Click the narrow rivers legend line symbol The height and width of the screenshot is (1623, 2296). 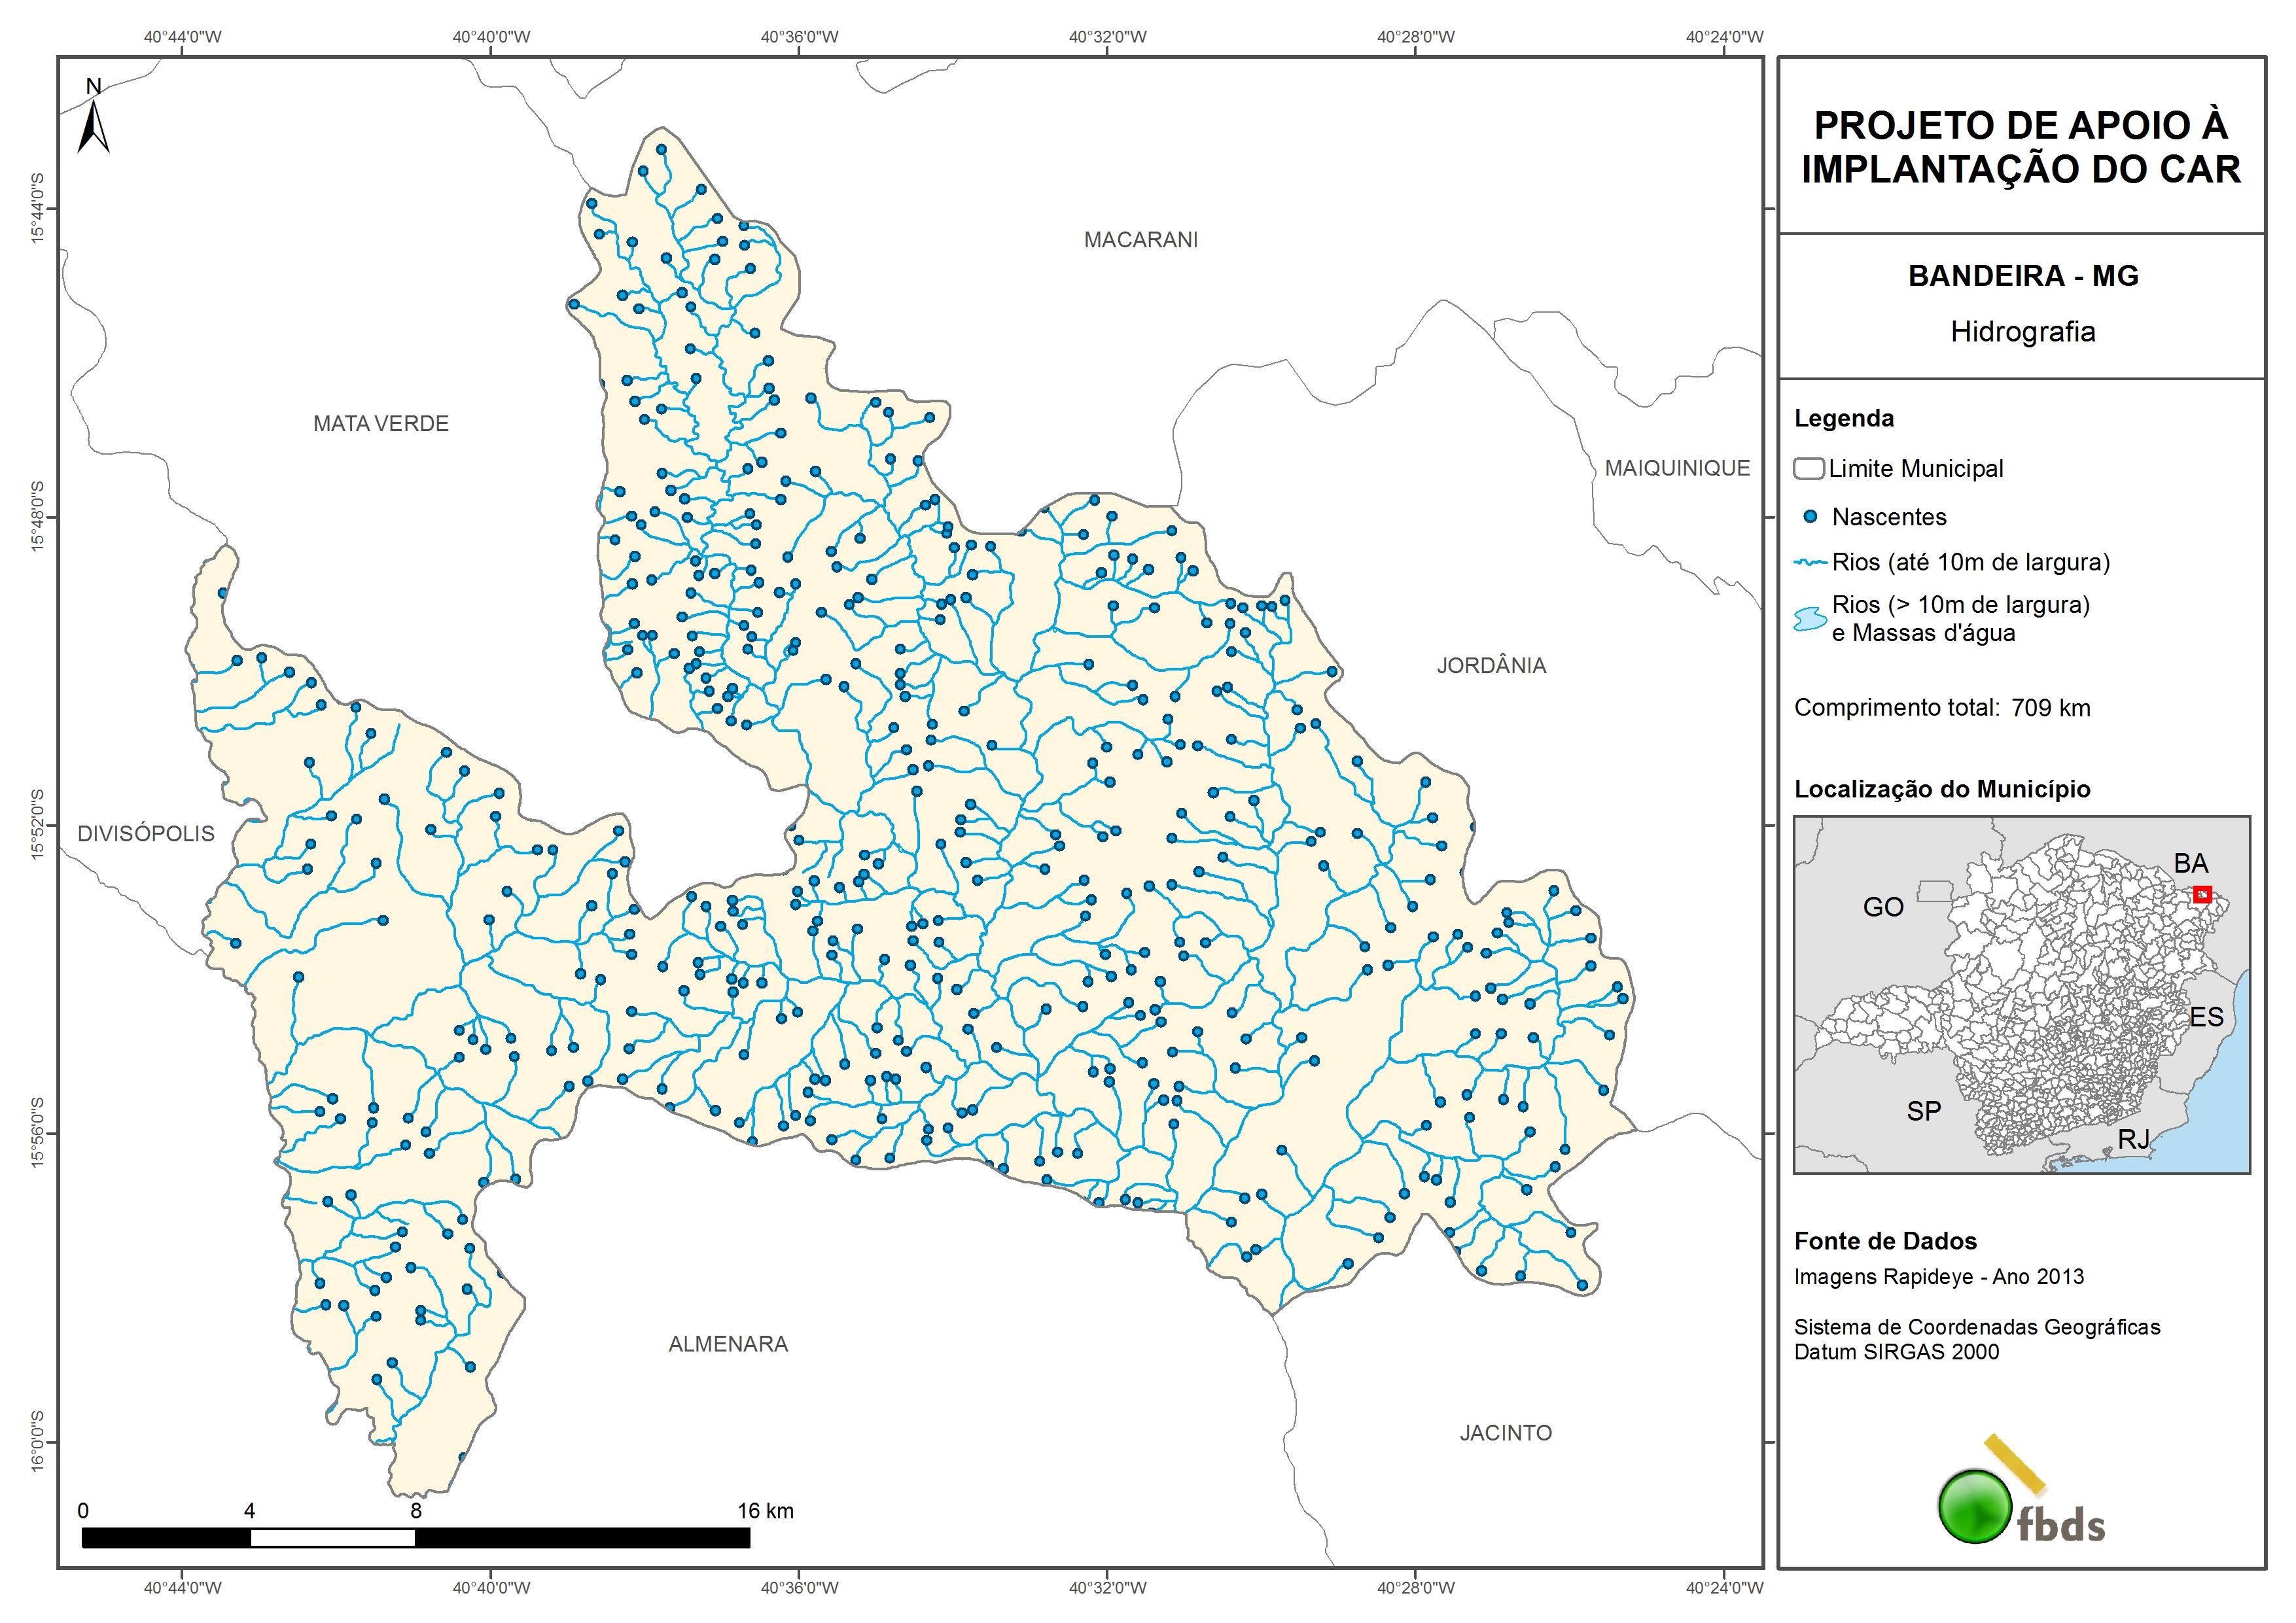click(1810, 563)
